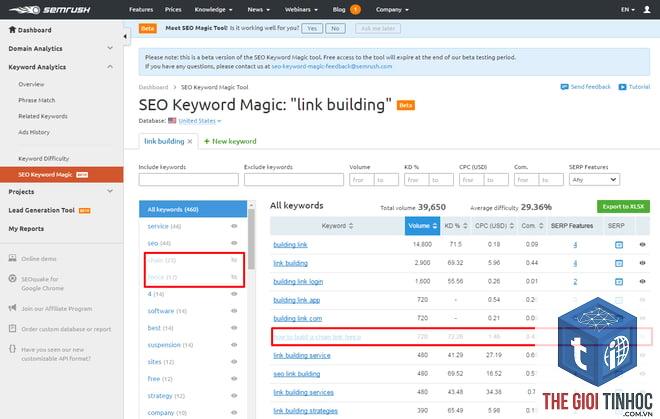Click the Export to XLSX button

click(x=623, y=206)
